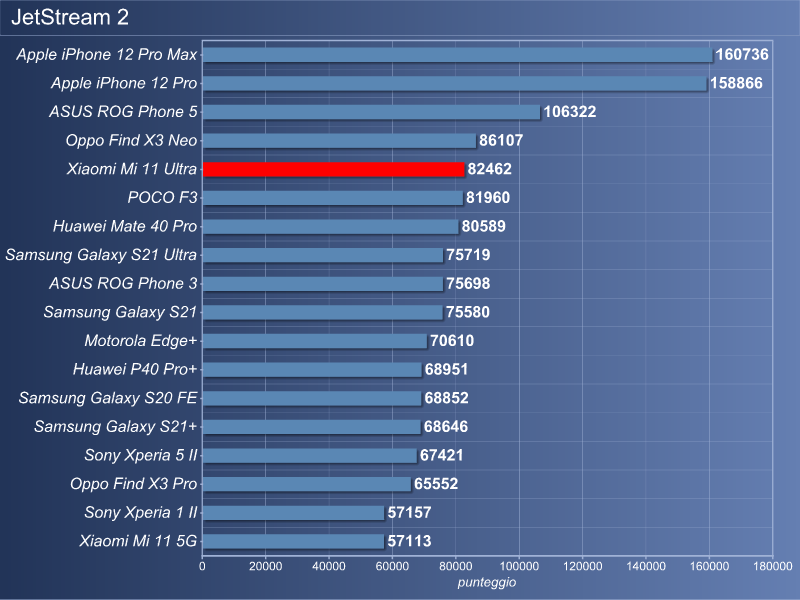Click the 'ASUS ROG Phone 5' label

click(123, 112)
